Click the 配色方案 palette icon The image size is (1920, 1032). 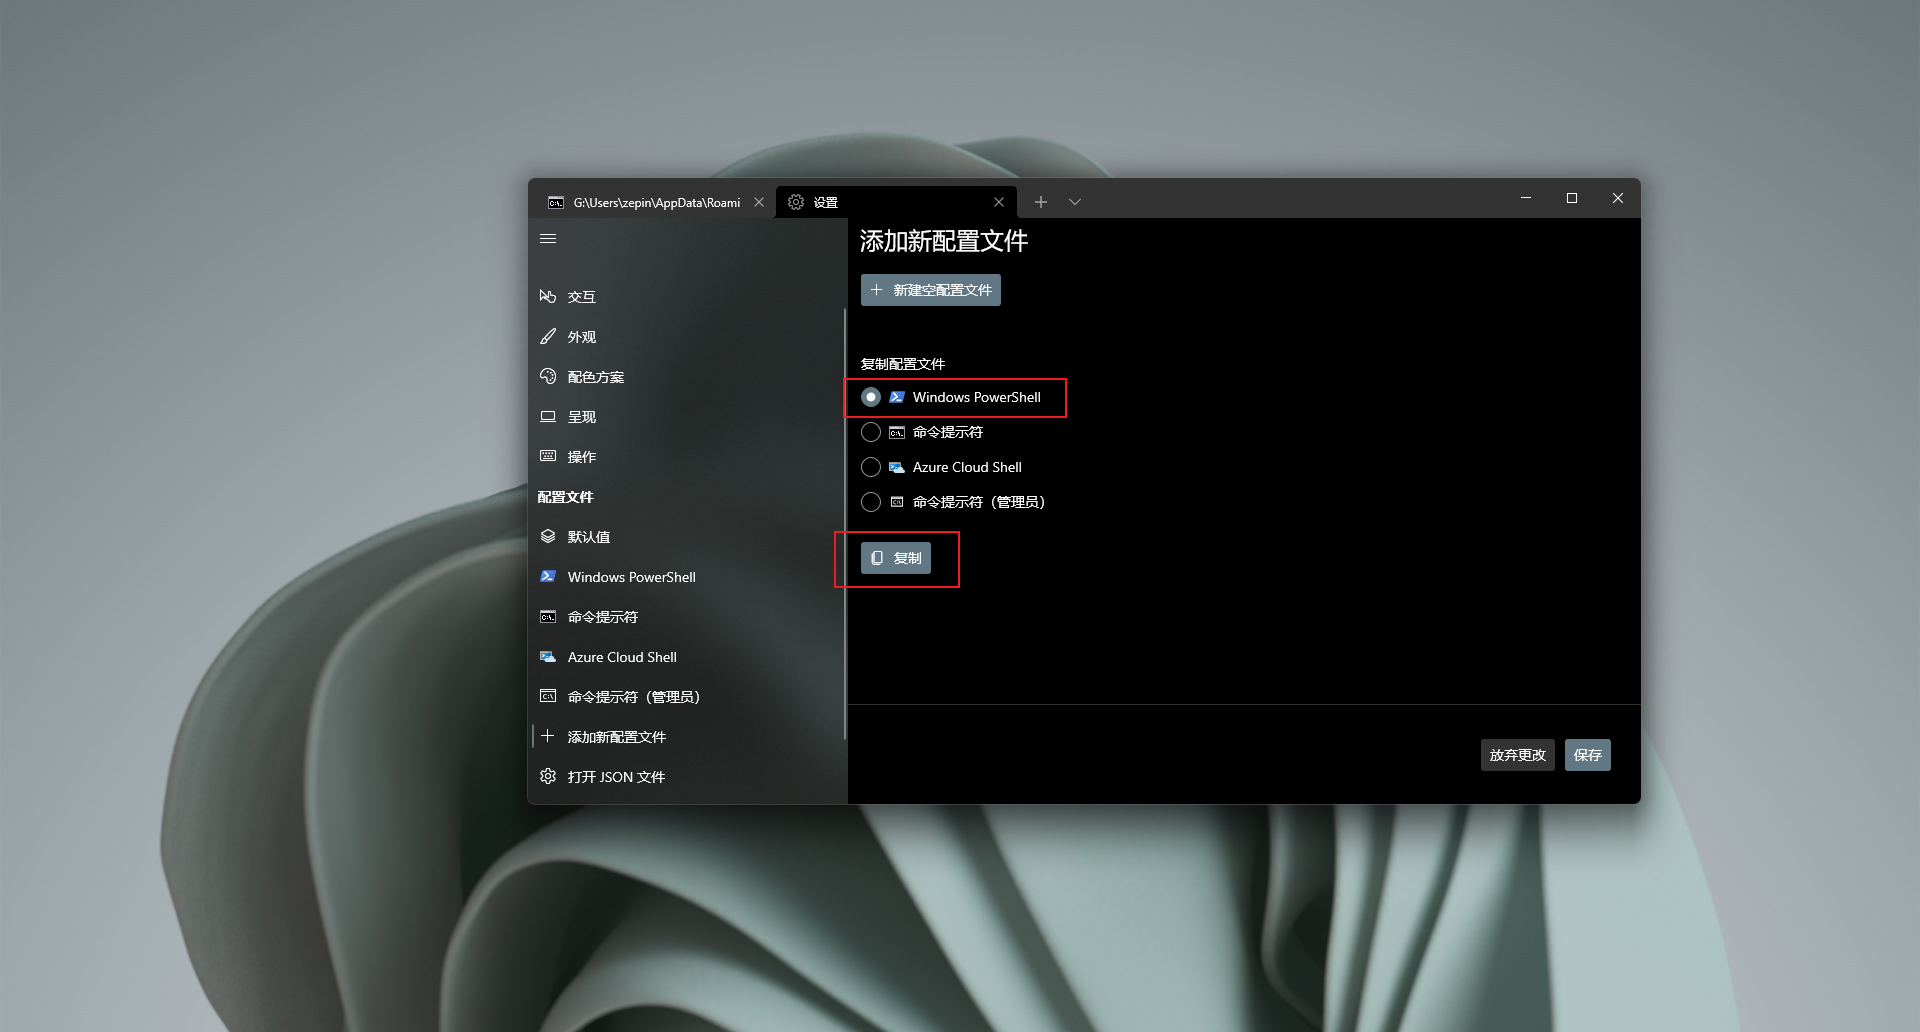[x=548, y=376]
